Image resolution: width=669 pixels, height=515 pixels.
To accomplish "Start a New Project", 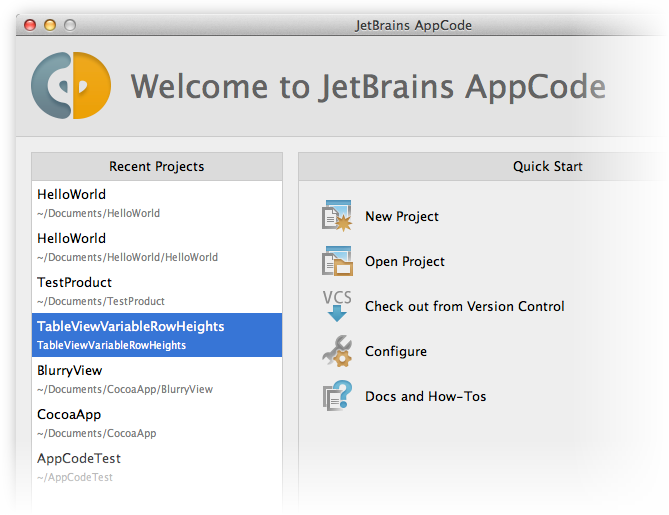I will click(x=401, y=216).
